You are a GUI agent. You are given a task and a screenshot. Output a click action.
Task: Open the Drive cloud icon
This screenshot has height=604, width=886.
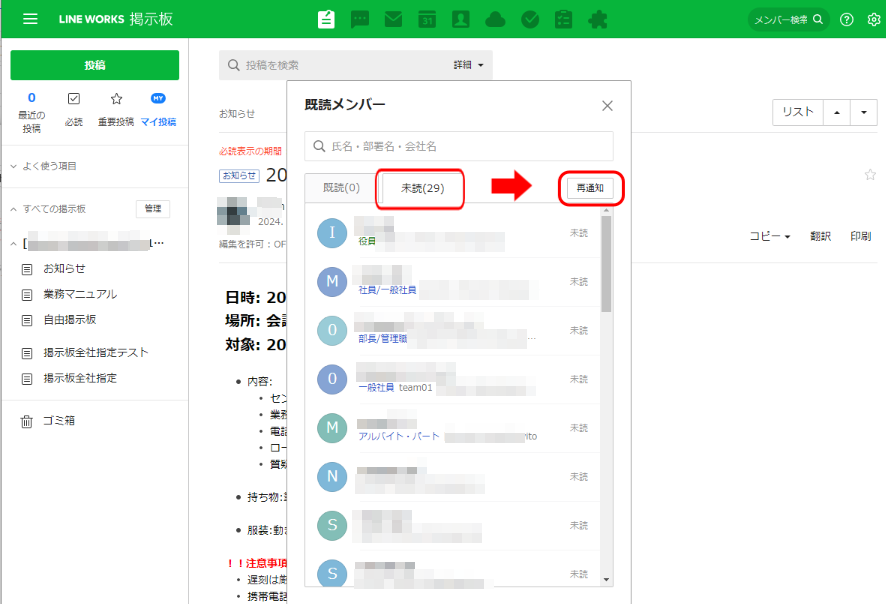coord(495,19)
